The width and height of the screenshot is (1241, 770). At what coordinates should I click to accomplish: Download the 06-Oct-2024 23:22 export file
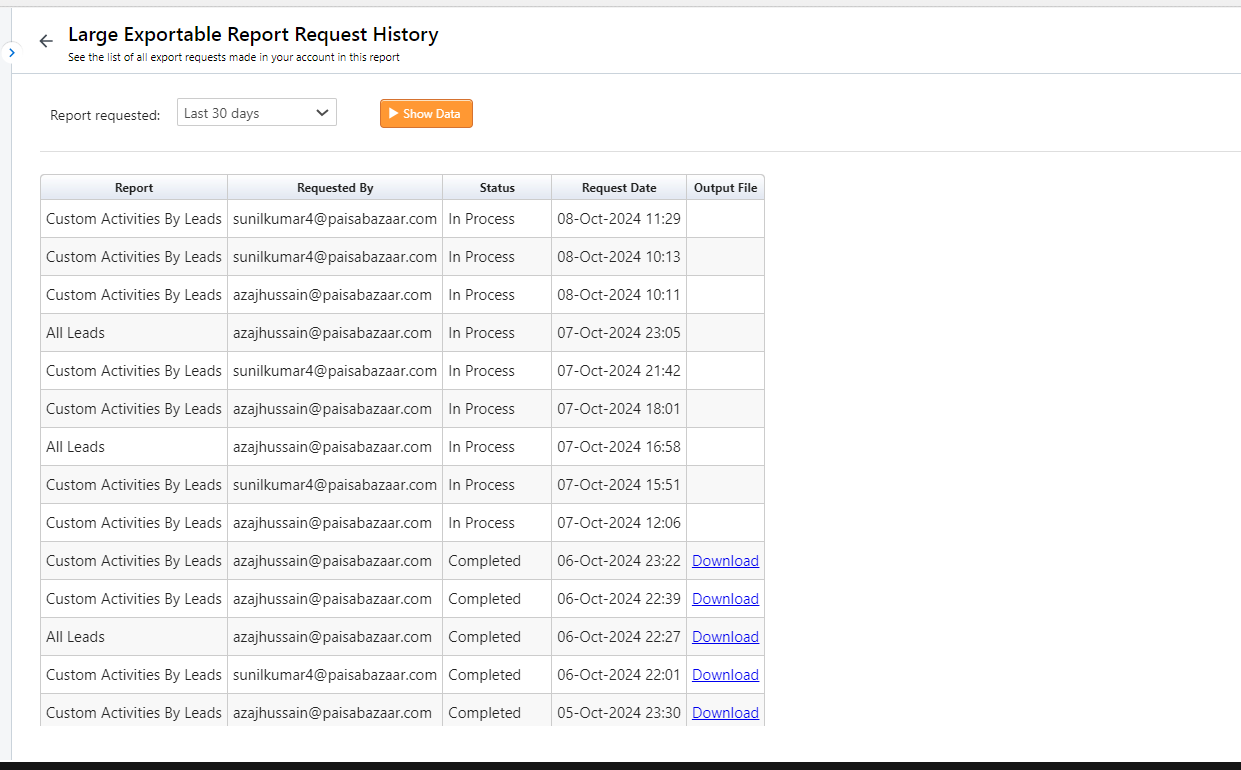pyautogui.click(x=725, y=561)
